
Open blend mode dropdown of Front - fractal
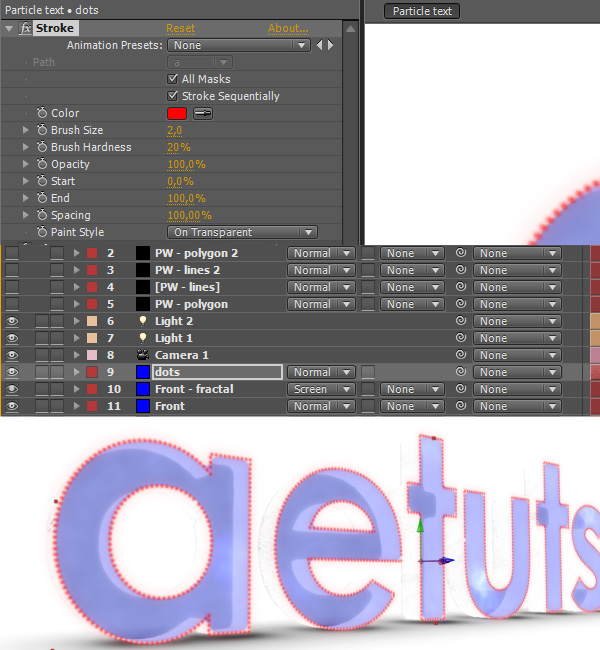[x=321, y=389]
